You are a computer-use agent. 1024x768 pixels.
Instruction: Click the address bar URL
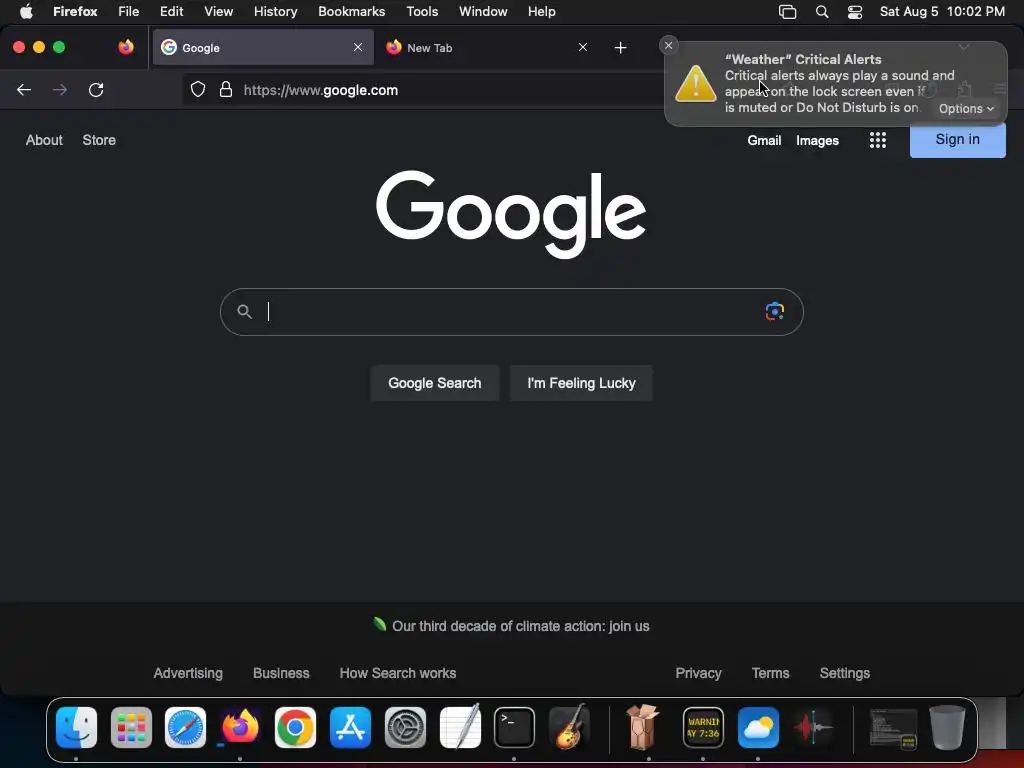(321, 90)
